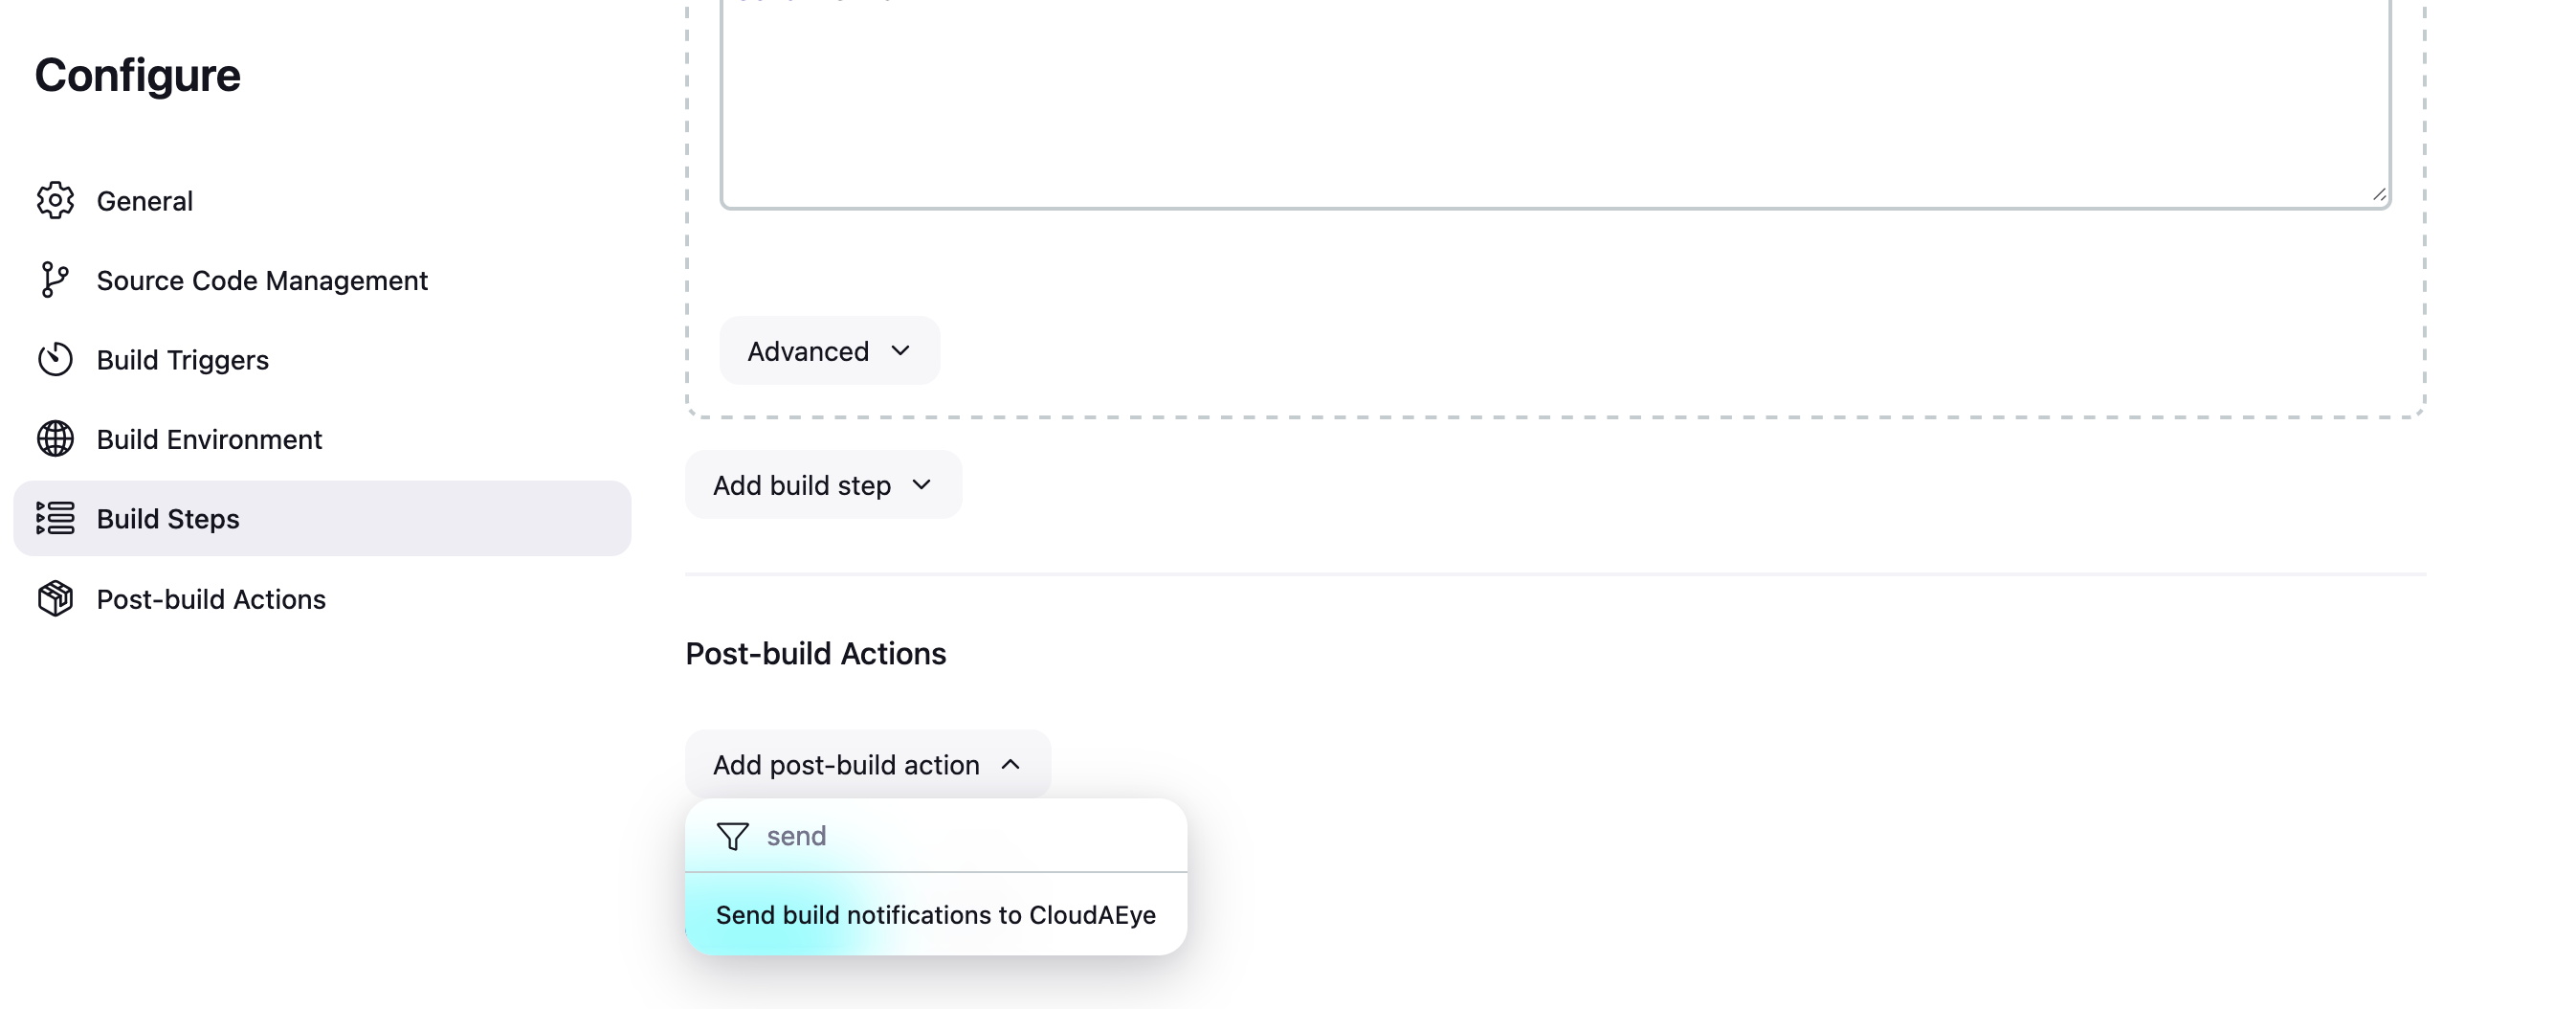Click the Build Steps list icon

(55, 518)
